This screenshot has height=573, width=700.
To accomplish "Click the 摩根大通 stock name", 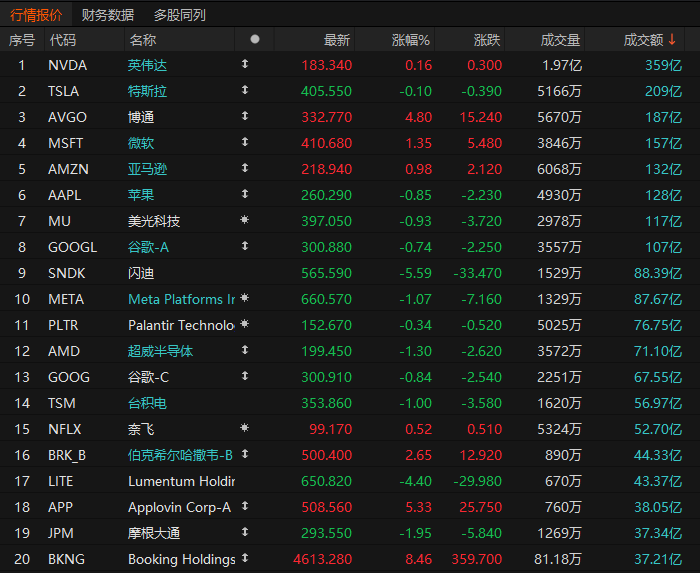I will 154,533.
